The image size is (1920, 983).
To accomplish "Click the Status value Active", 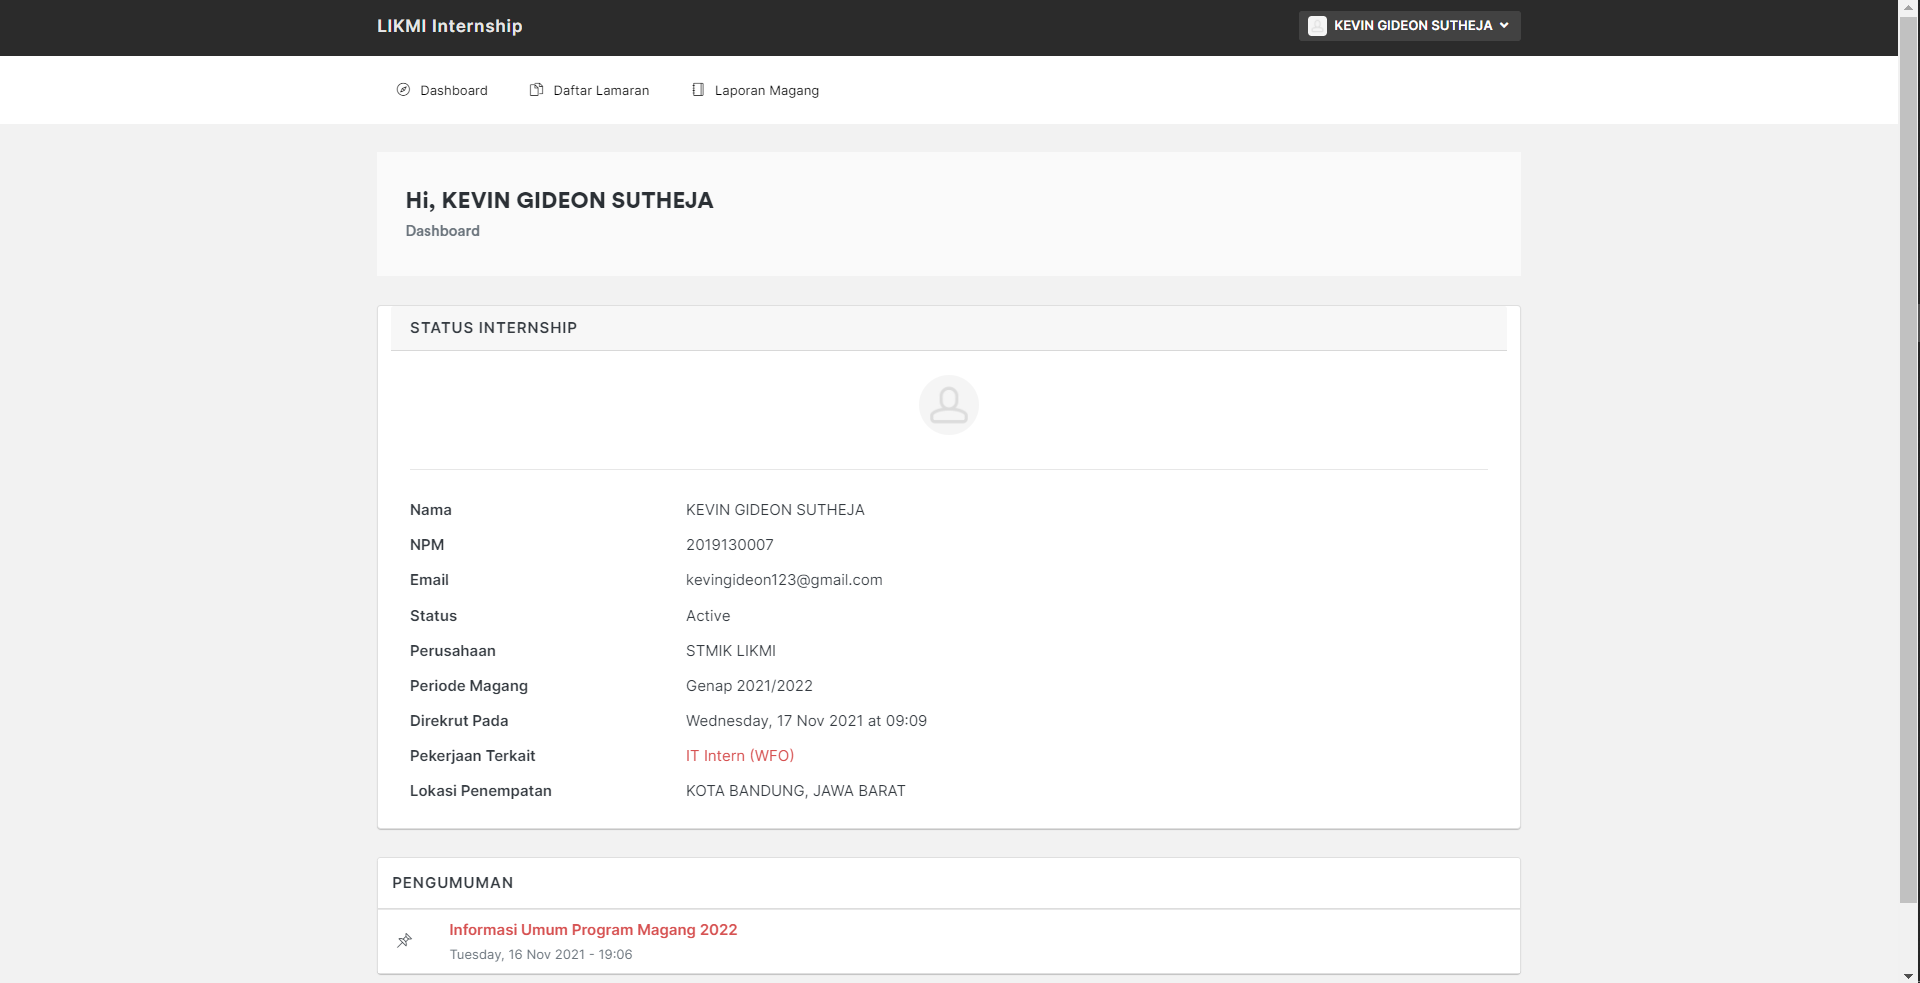I will point(708,616).
